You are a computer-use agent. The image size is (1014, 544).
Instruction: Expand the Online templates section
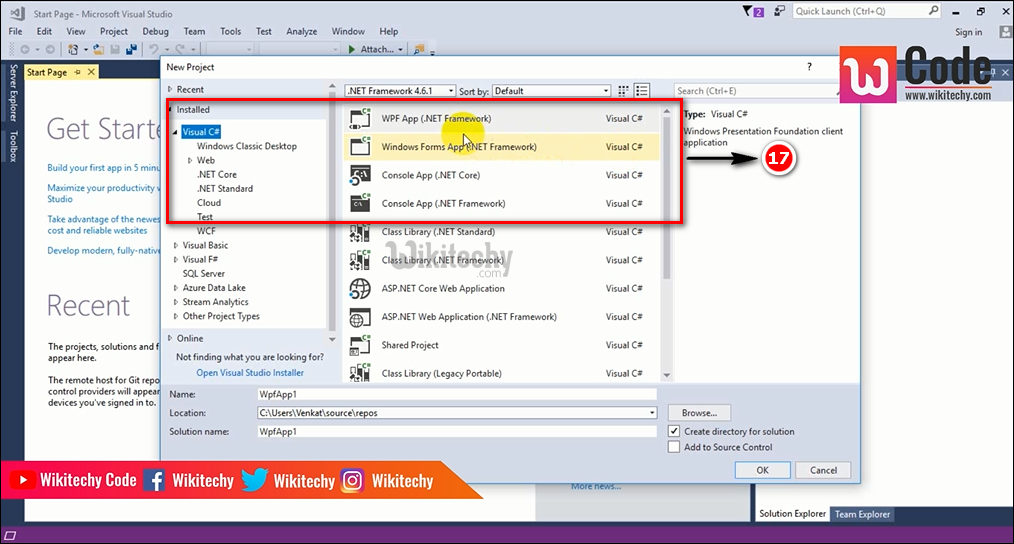[x=170, y=338]
